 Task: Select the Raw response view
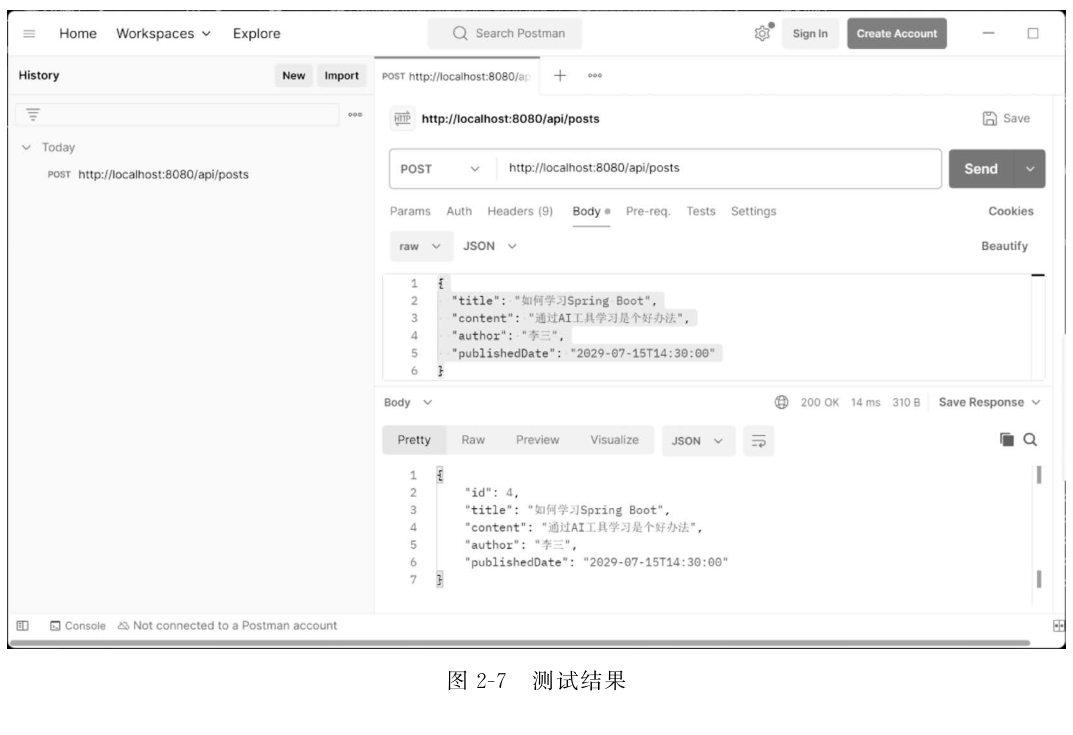pos(473,440)
